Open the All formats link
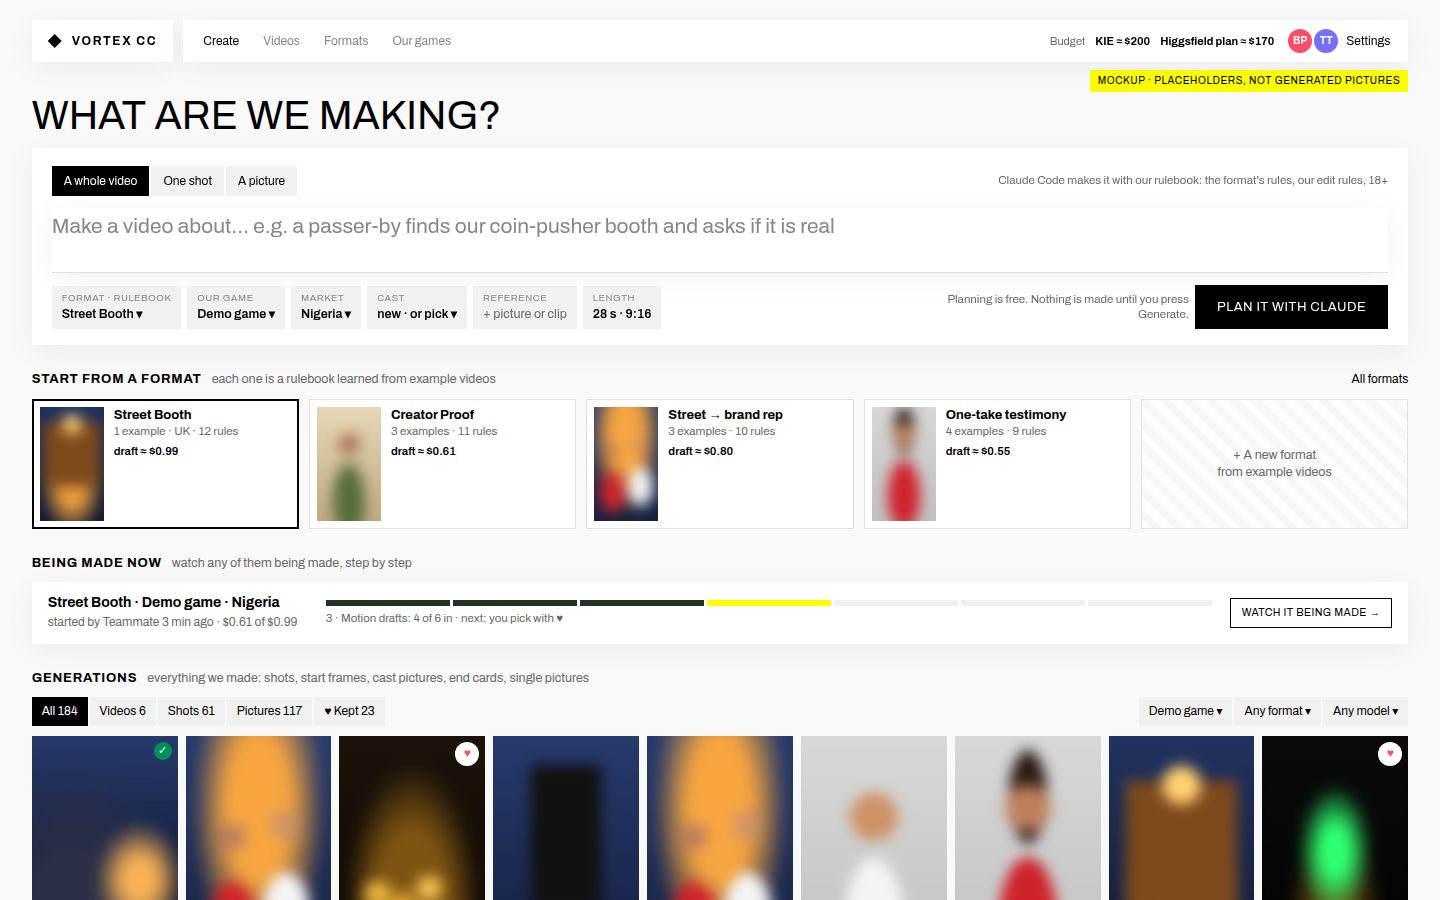 1379,379
